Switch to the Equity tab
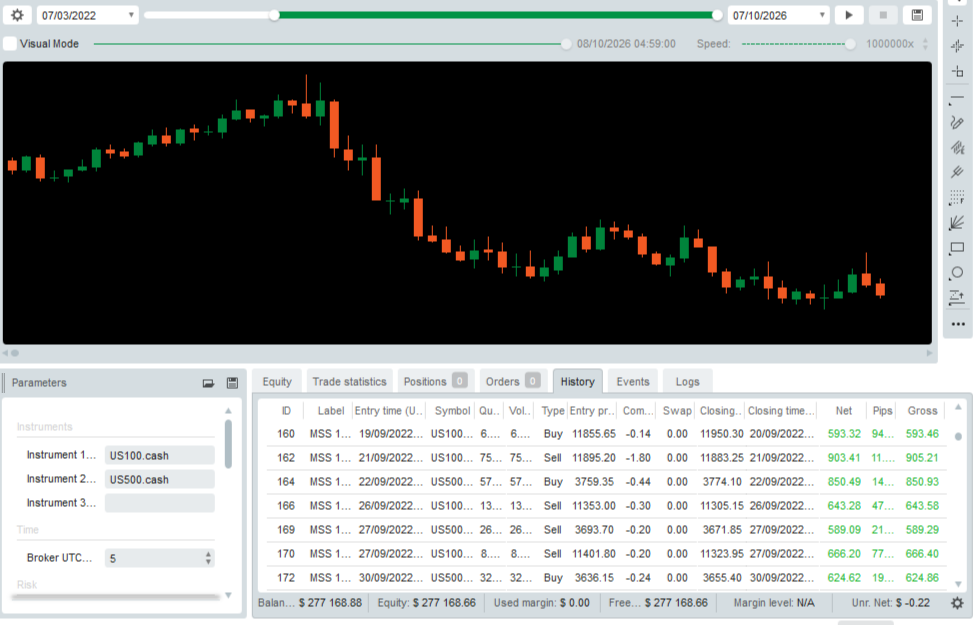The width and height of the screenshot is (978, 625). (277, 382)
